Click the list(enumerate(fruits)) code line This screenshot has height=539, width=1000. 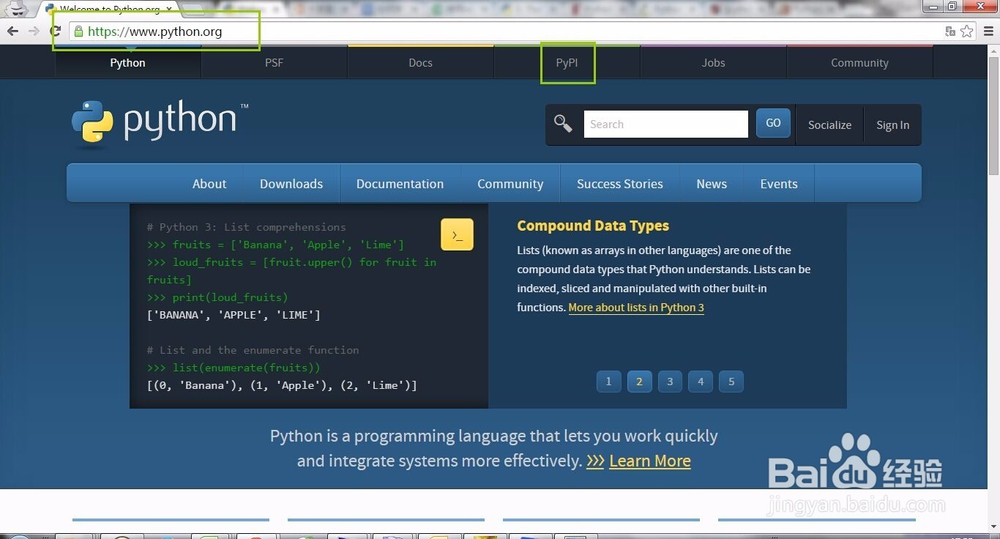233,367
